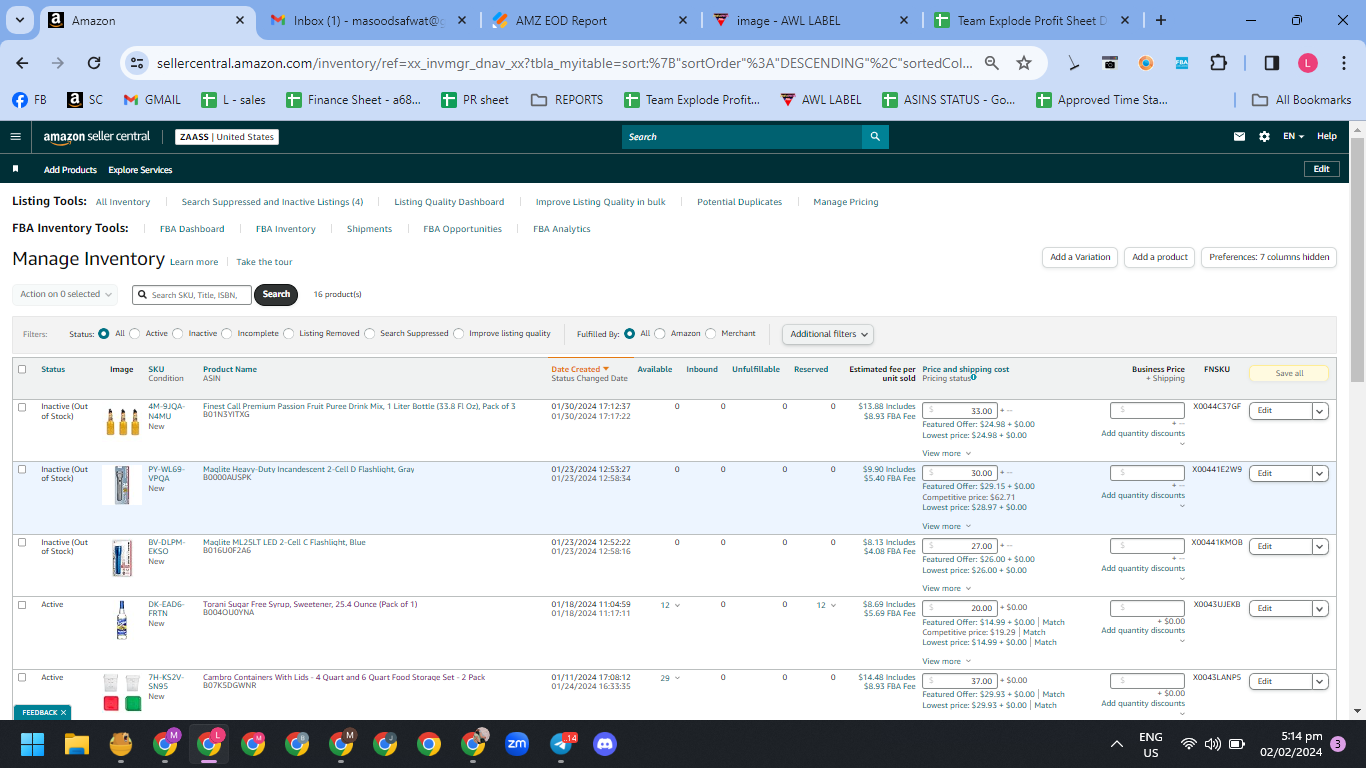The image size is (1366, 768).
Task: Expand the Available 29 dropdown for Cambro Containers
Action: coord(669,678)
